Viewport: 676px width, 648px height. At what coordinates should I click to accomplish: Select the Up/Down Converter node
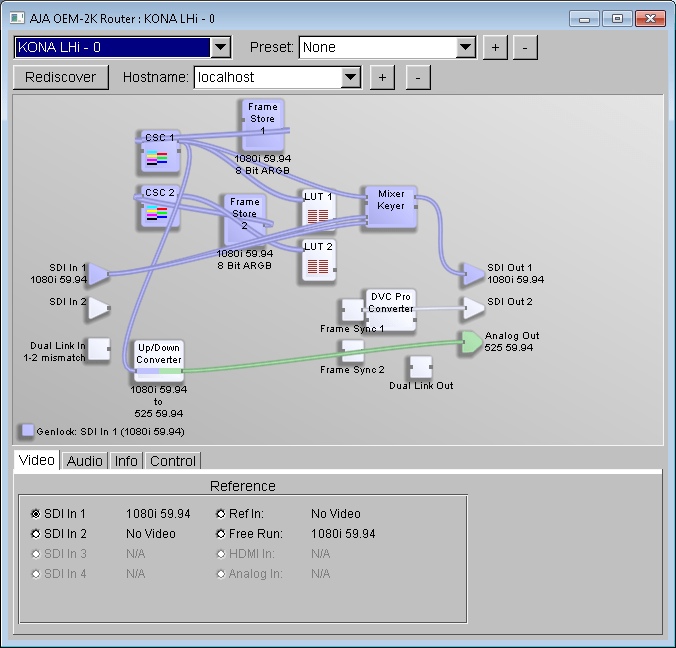159,360
